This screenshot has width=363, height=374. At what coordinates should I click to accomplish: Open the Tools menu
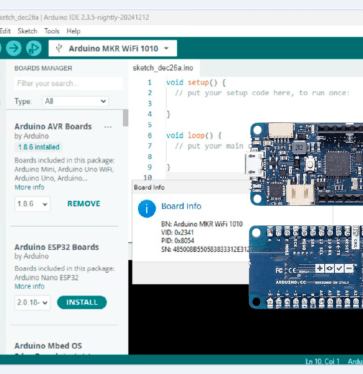(52, 31)
